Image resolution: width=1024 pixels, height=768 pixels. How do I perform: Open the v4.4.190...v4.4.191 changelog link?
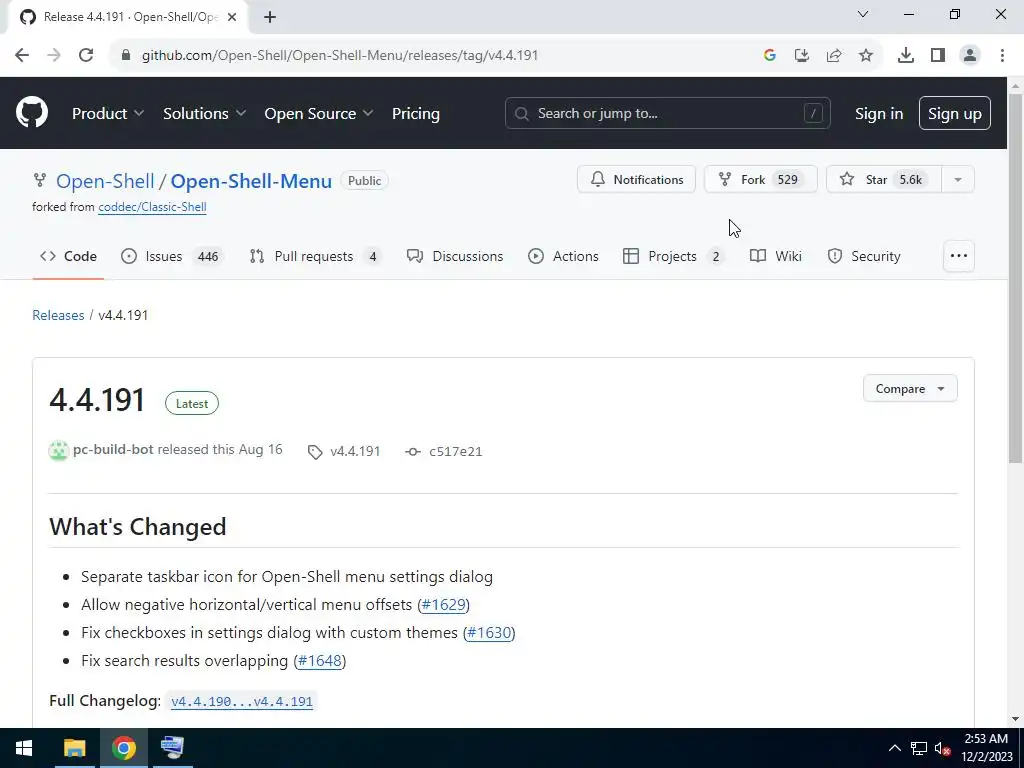coord(242,701)
